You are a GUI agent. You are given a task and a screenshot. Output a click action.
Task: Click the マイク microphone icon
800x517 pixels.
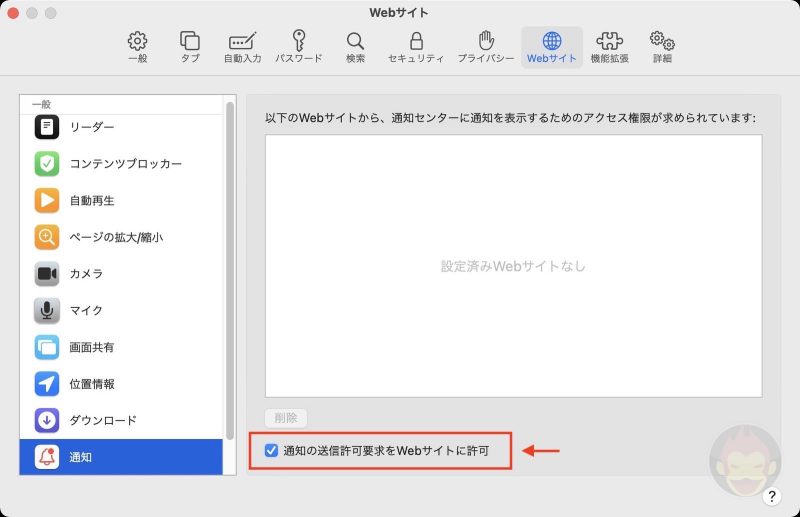(x=47, y=310)
